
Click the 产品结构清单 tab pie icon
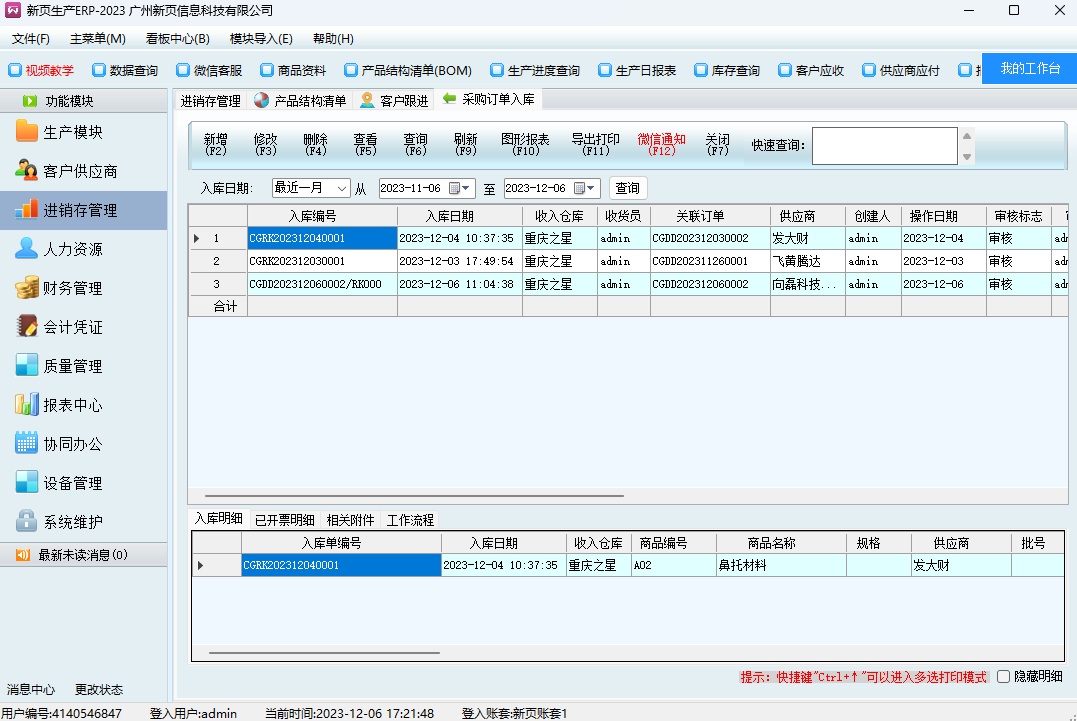(x=261, y=100)
